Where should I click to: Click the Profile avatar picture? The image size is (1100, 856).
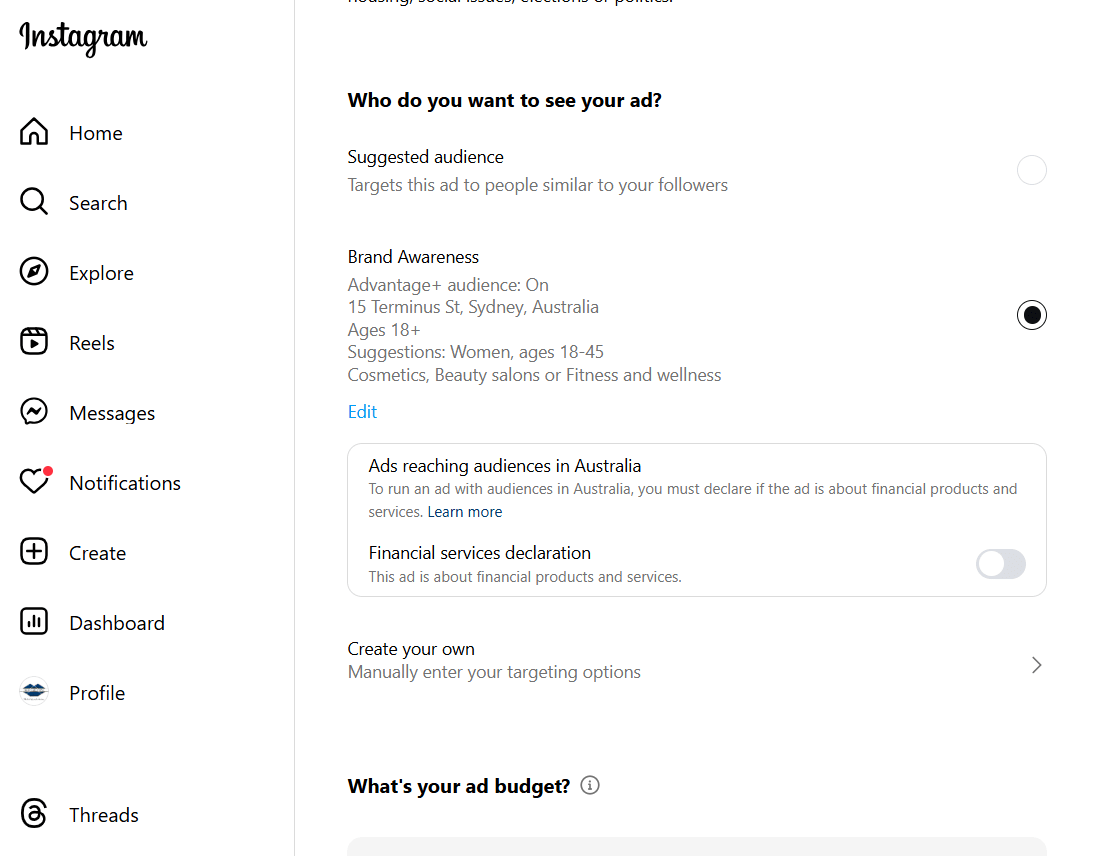(34, 692)
